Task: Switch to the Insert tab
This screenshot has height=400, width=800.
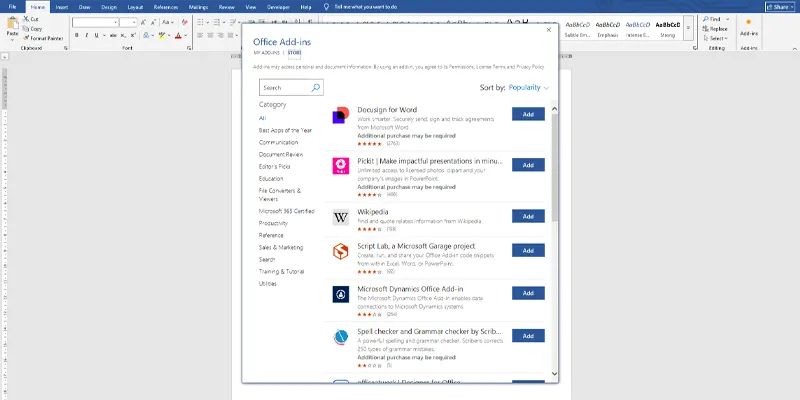Action: [62, 7]
